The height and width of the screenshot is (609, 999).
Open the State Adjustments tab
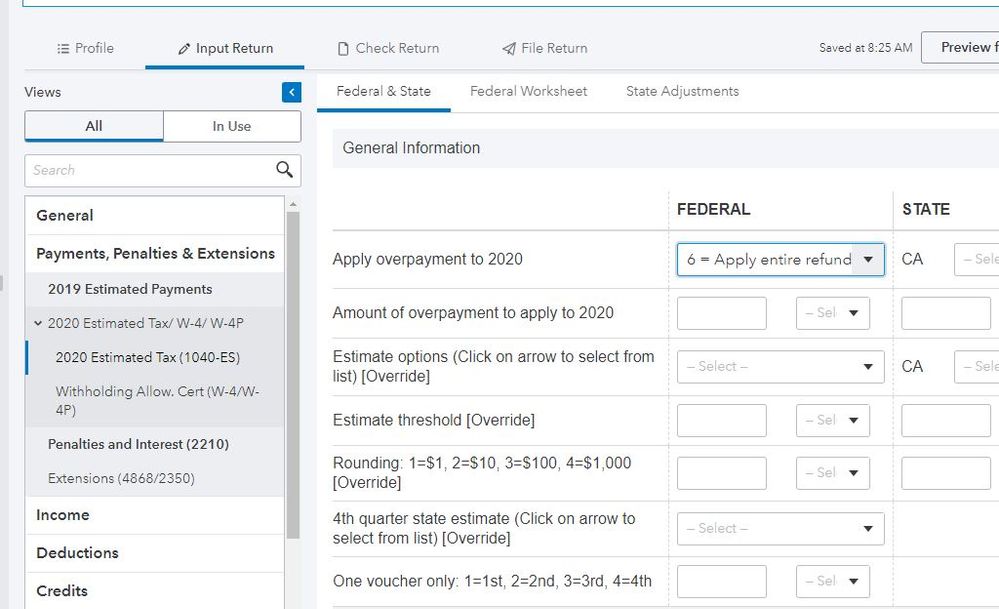coord(682,91)
